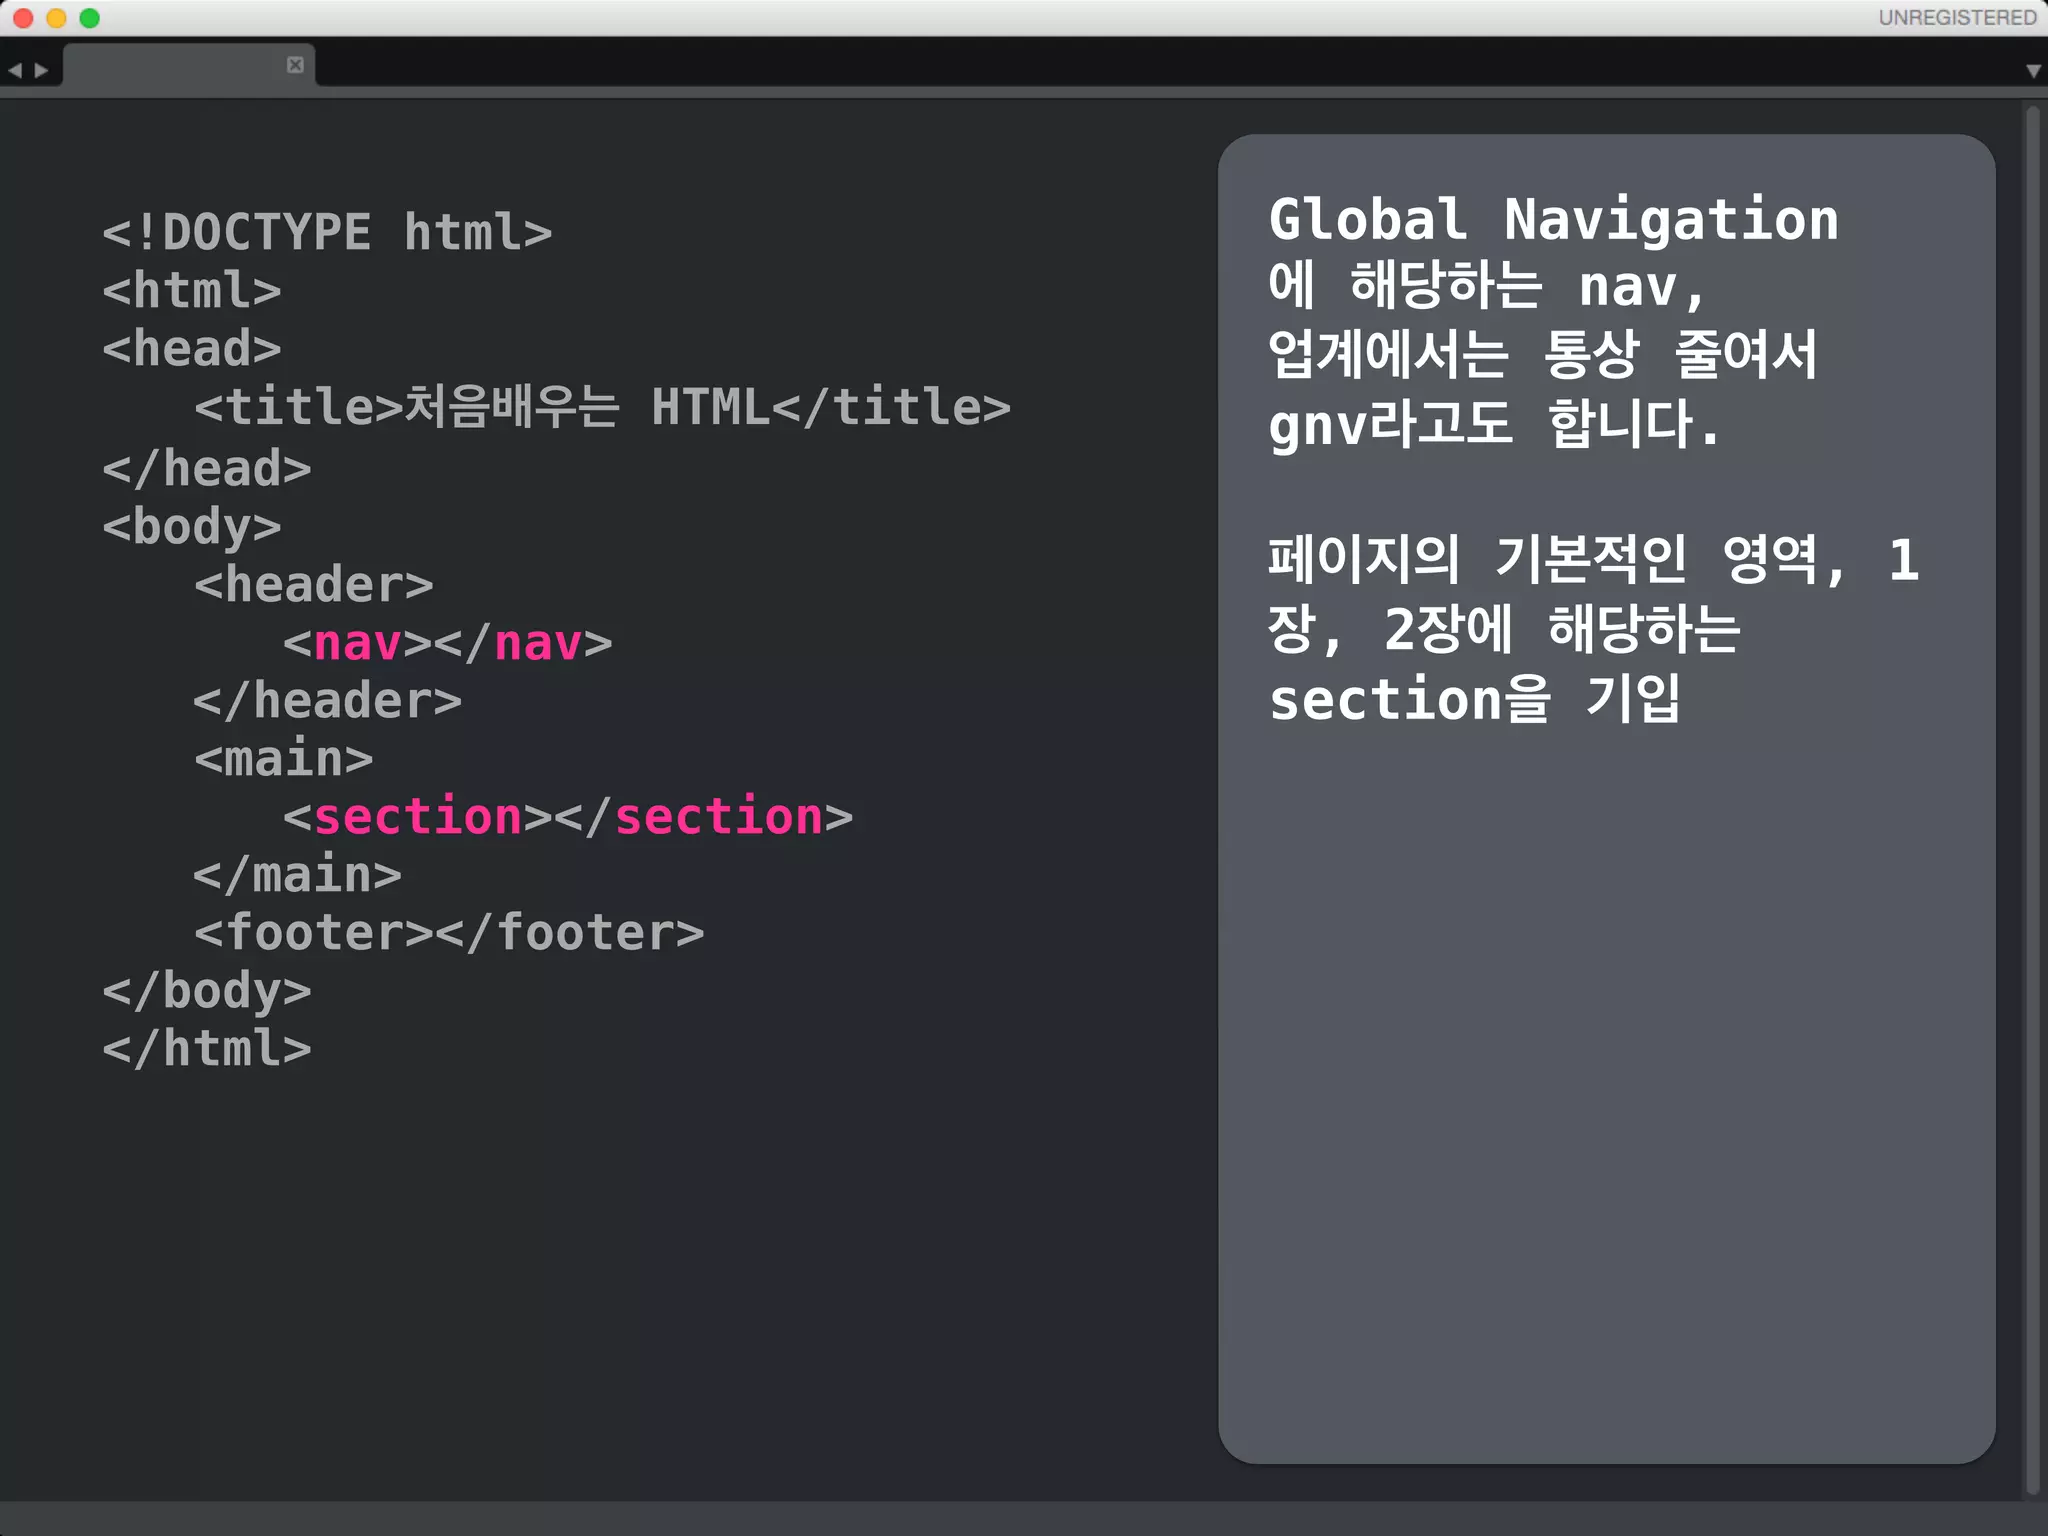Viewport: 2048px width, 1536px height.
Task: Click the <footer></footer> line
Action: coord(450,933)
